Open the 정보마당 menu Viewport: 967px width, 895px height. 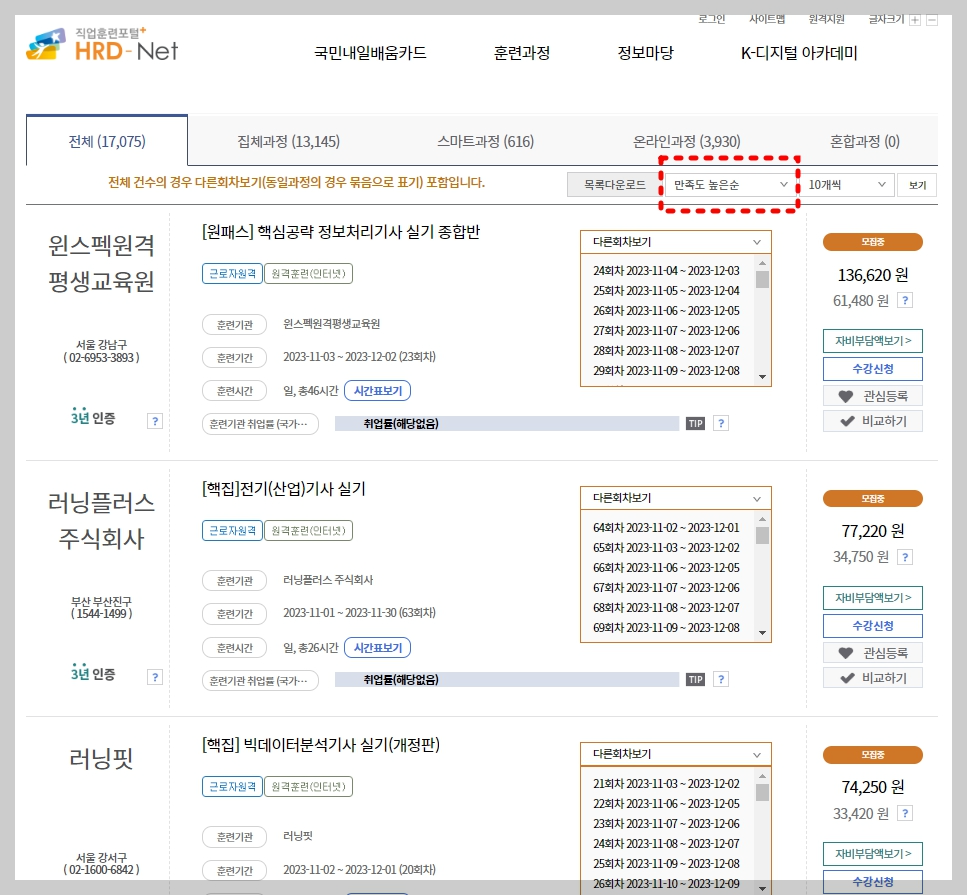click(x=646, y=53)
